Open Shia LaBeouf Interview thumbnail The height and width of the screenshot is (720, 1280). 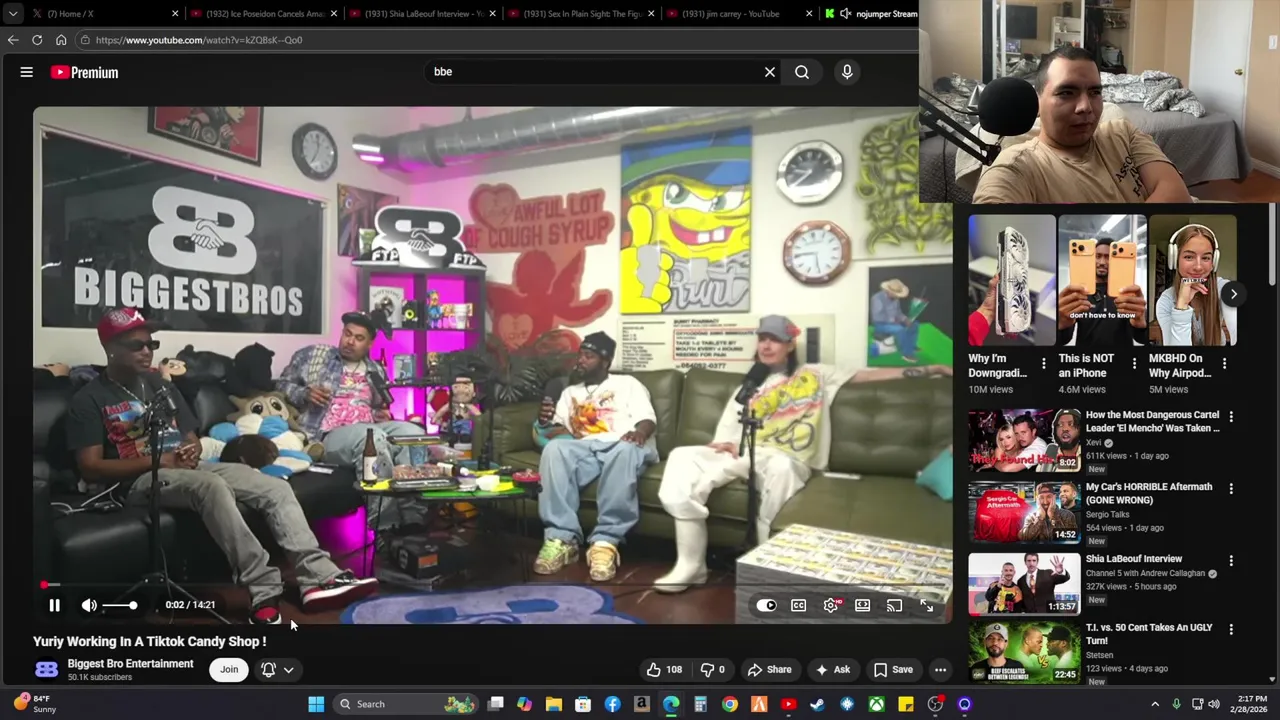(x=1023, y=583)
